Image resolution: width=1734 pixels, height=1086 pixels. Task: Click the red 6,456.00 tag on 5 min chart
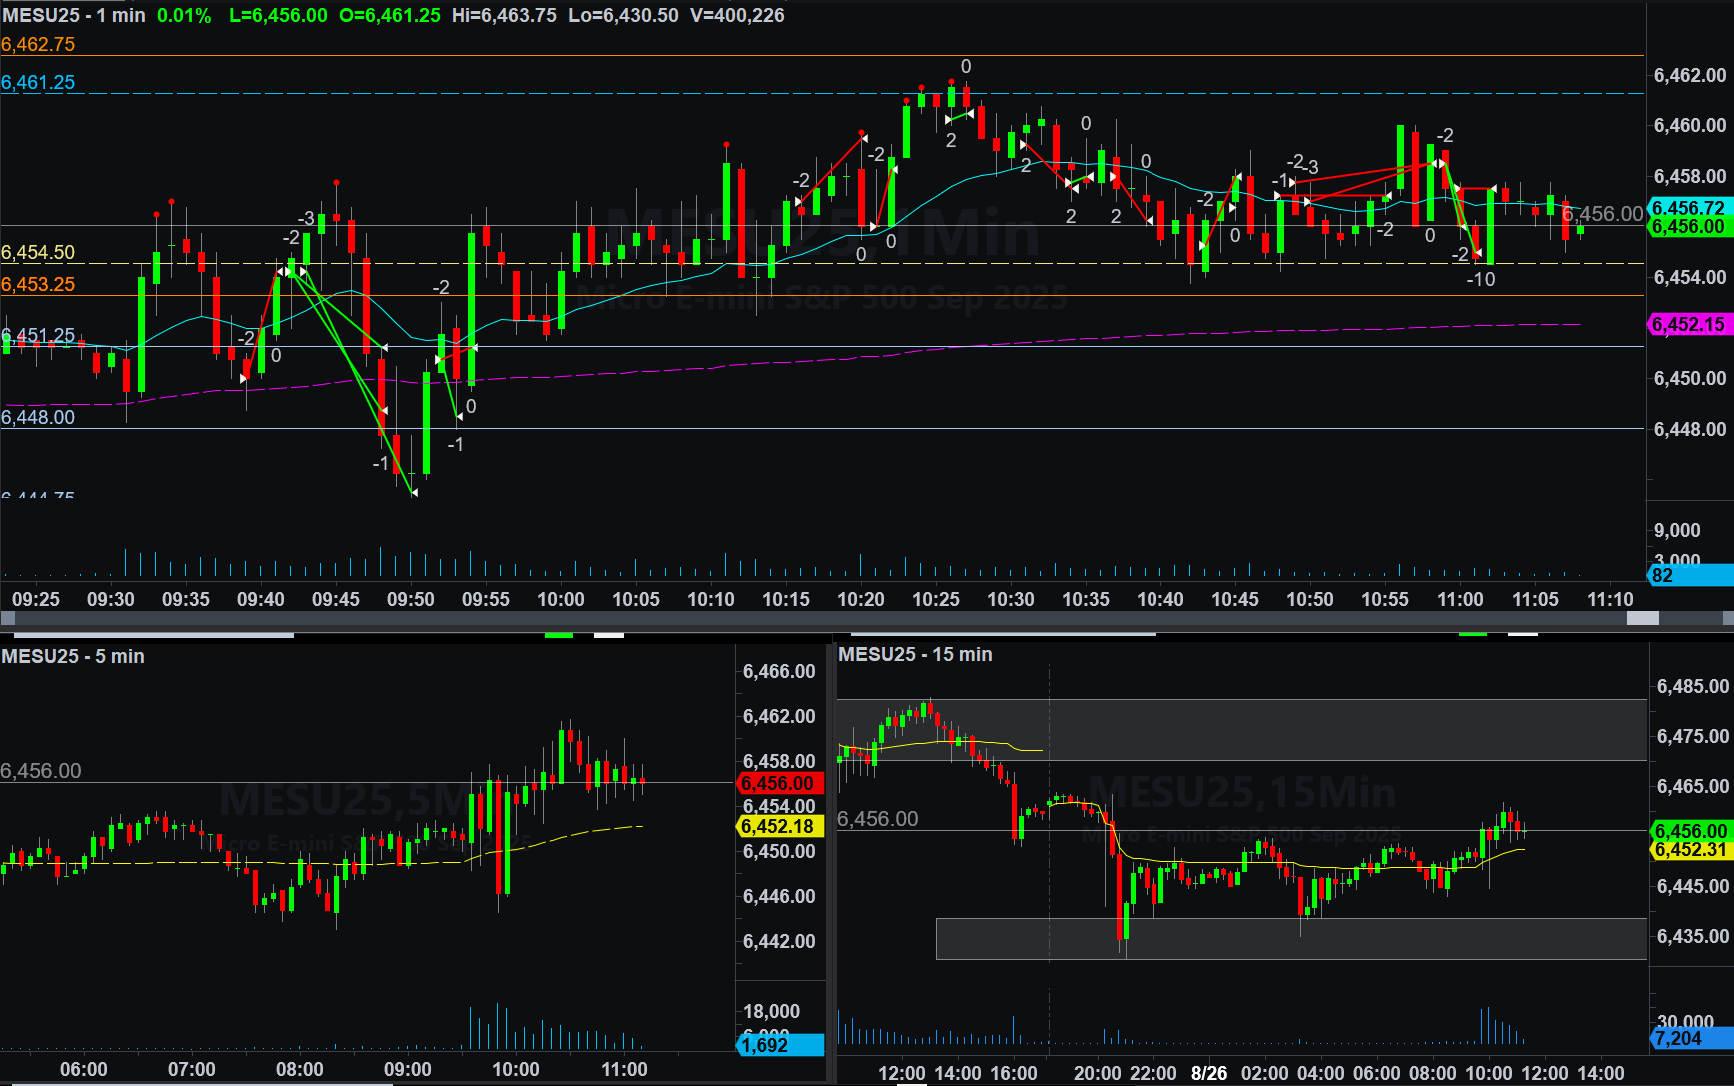click(x=780, y=784)
